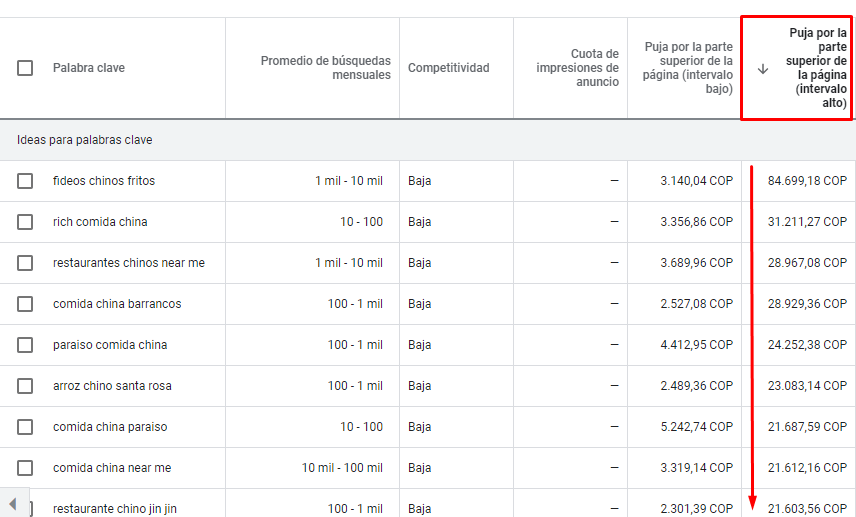This screenshot has width=856, height=517.
Task: Sort by Palabra clave column header
Action: pos(89,68)
